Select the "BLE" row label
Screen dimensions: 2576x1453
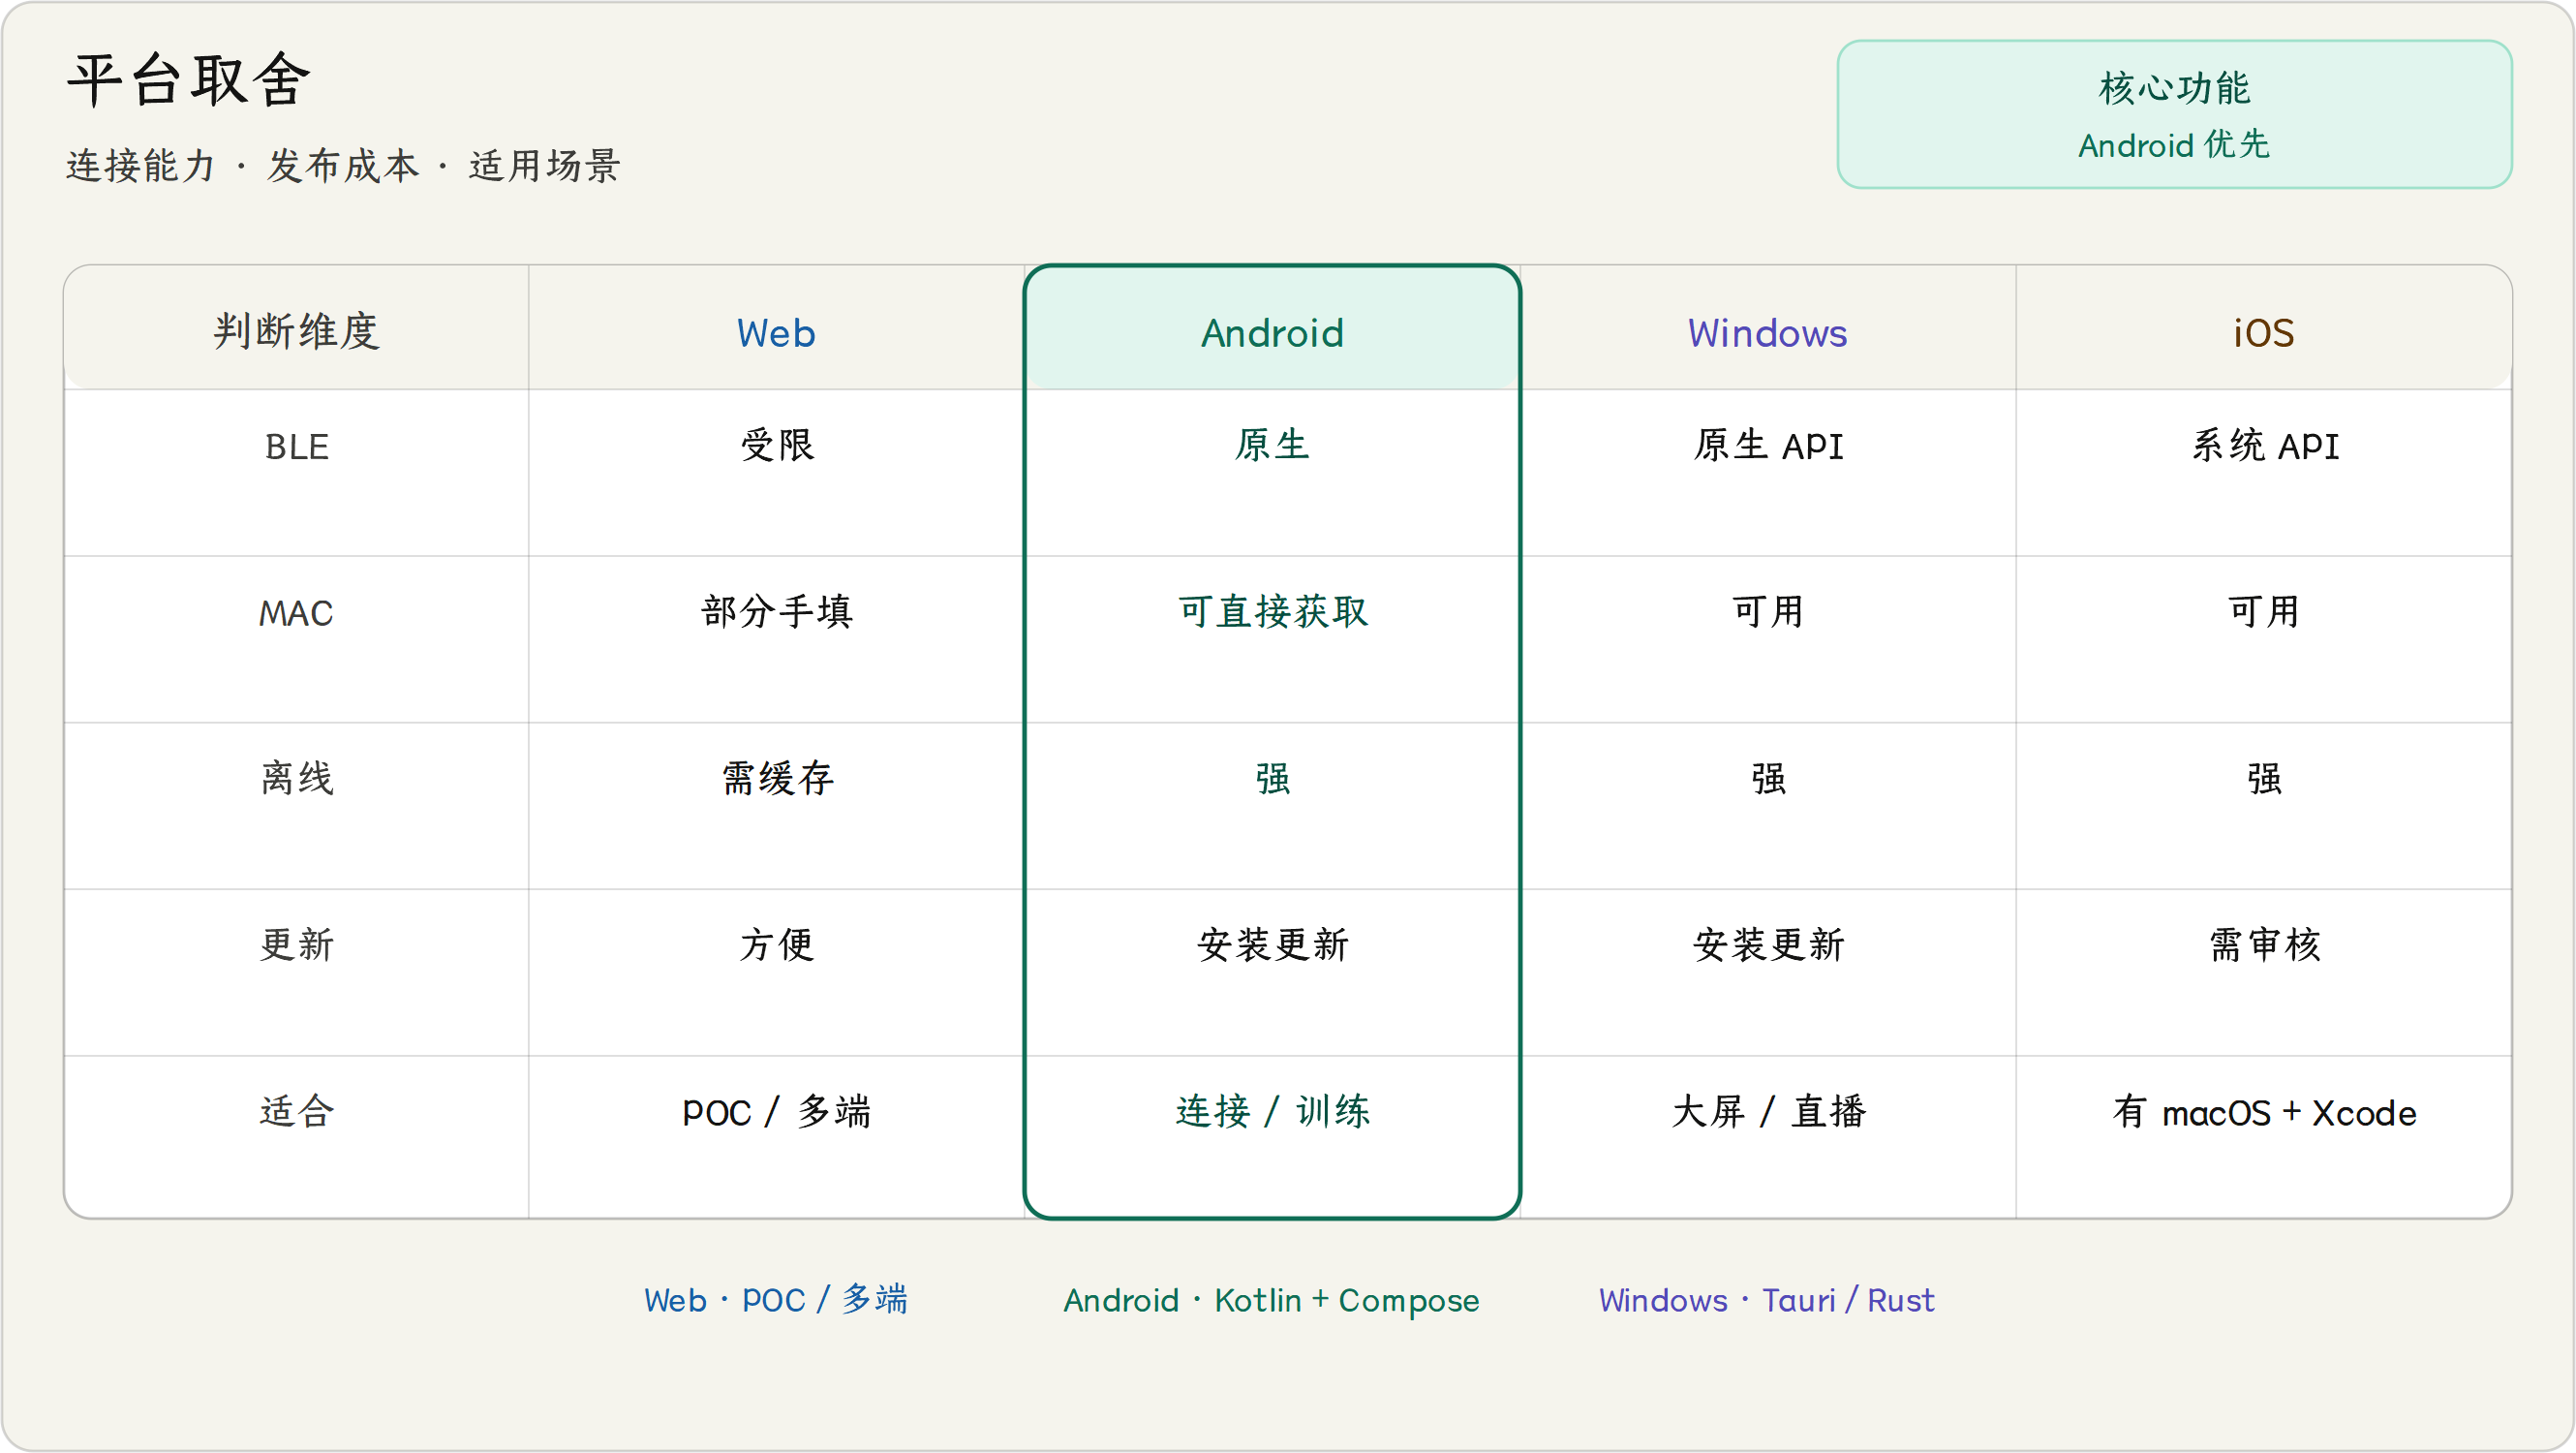pos(296,446)
